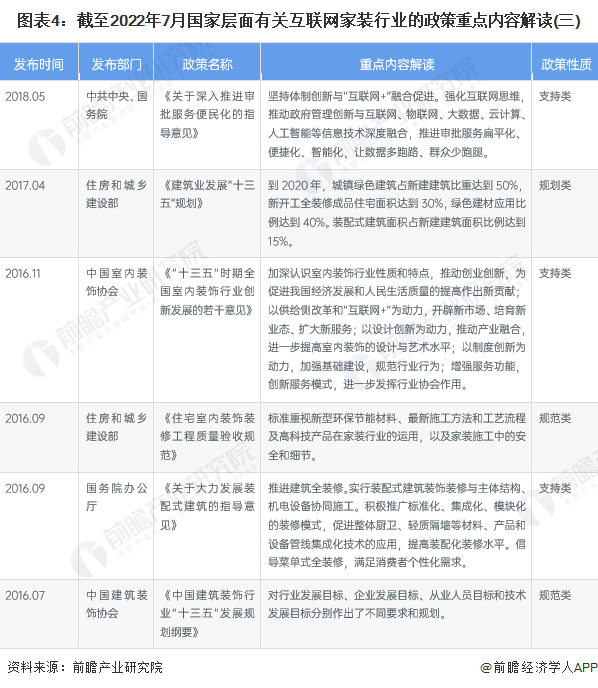Click the summary starting 到 2020 年，城镇绿色建筑
Screen dimensions: 598x688
coord(397,213)
